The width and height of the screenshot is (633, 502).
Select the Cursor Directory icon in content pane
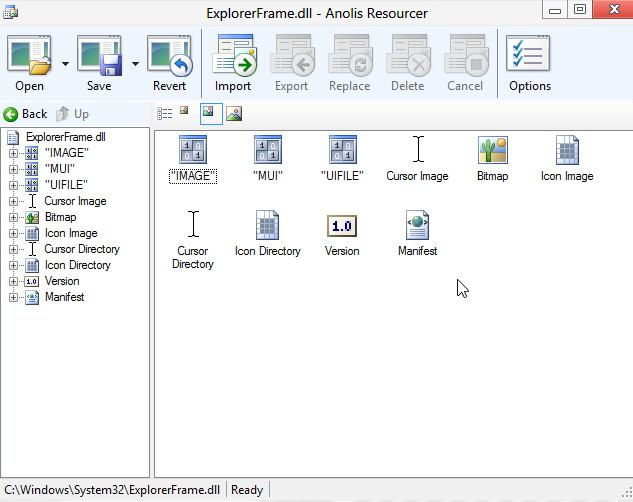click(193, 224)
